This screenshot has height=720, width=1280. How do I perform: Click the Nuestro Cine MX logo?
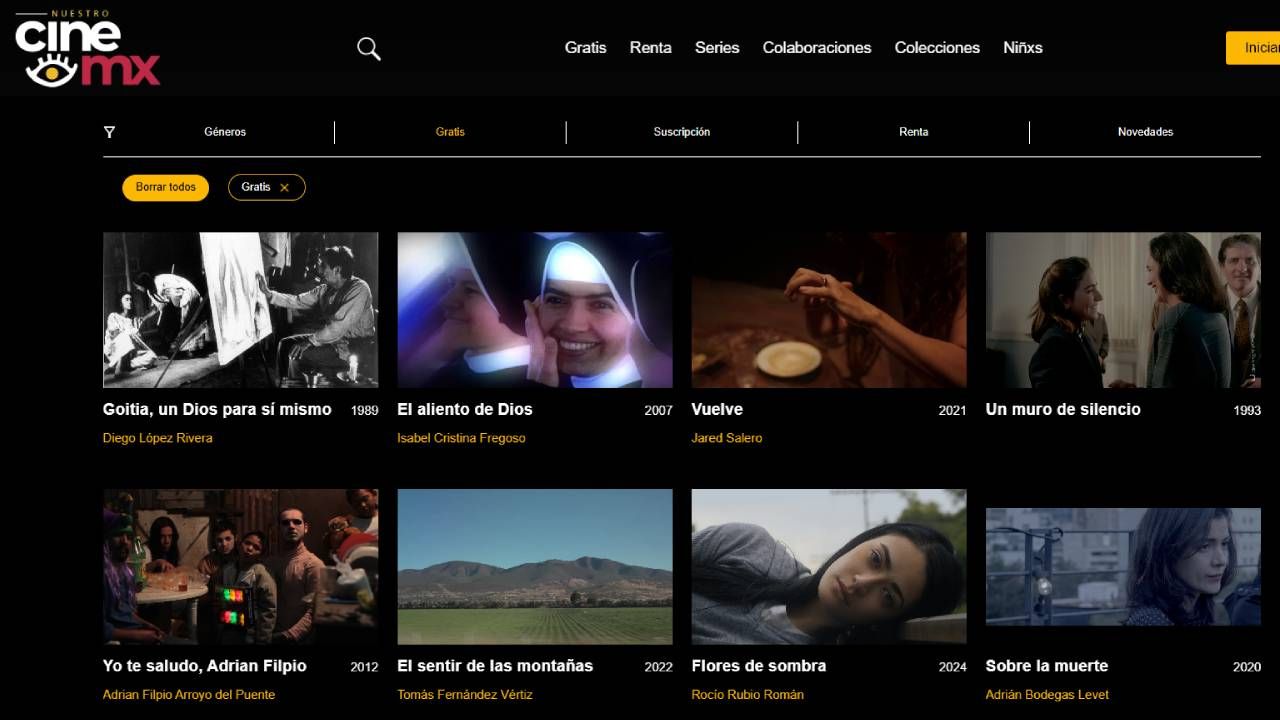[x=88, y=49]
